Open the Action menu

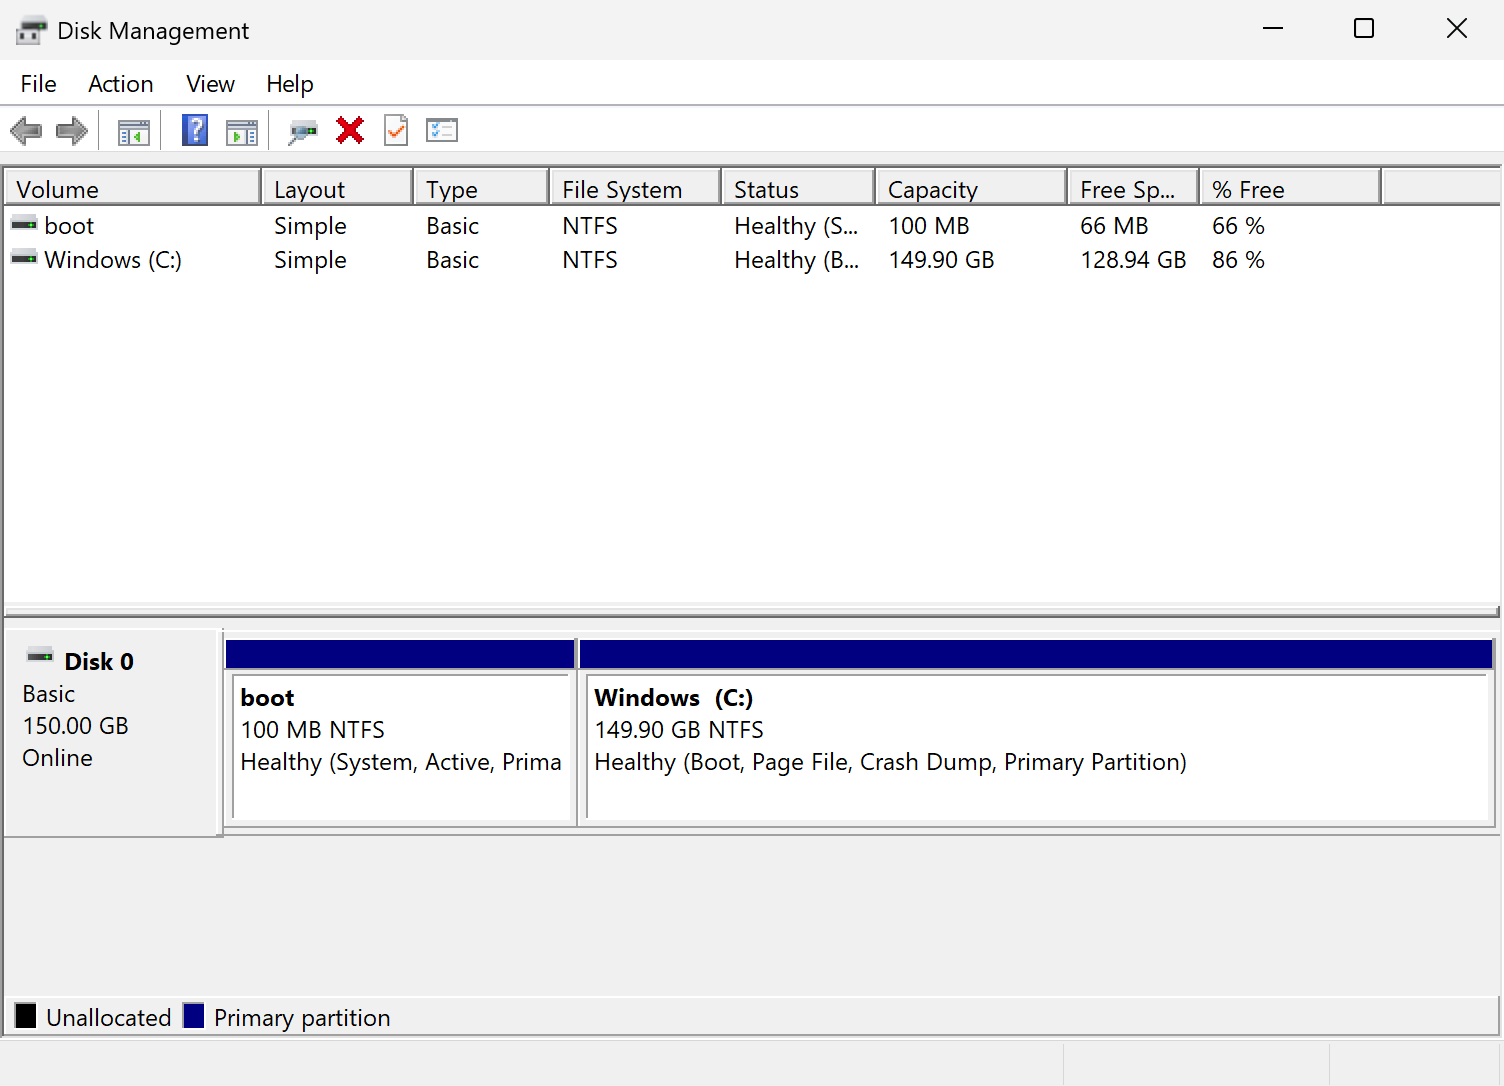121,84
